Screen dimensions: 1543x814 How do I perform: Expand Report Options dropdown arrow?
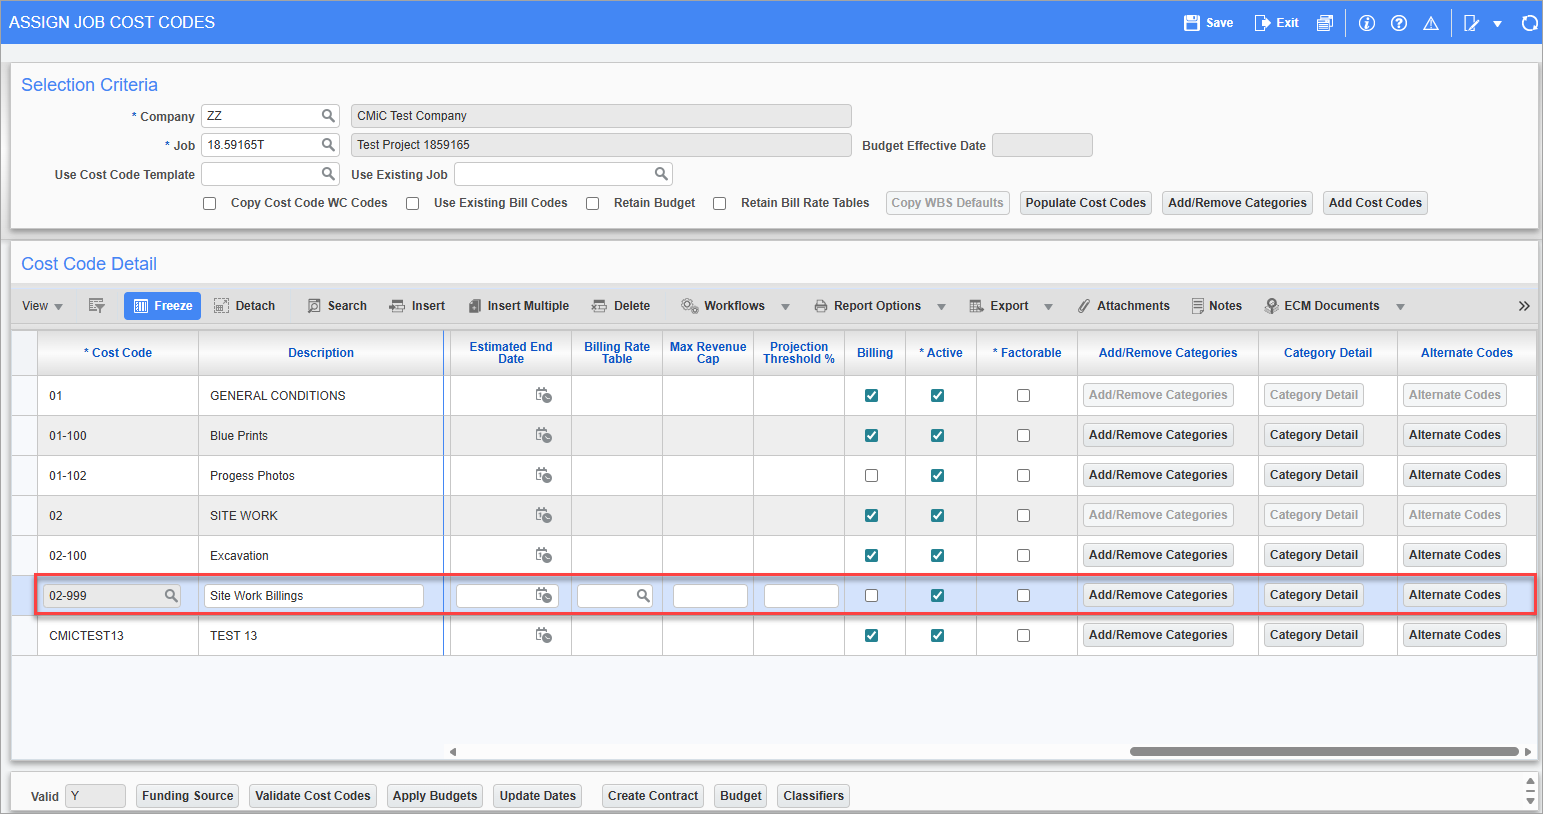tap(941, 307)
